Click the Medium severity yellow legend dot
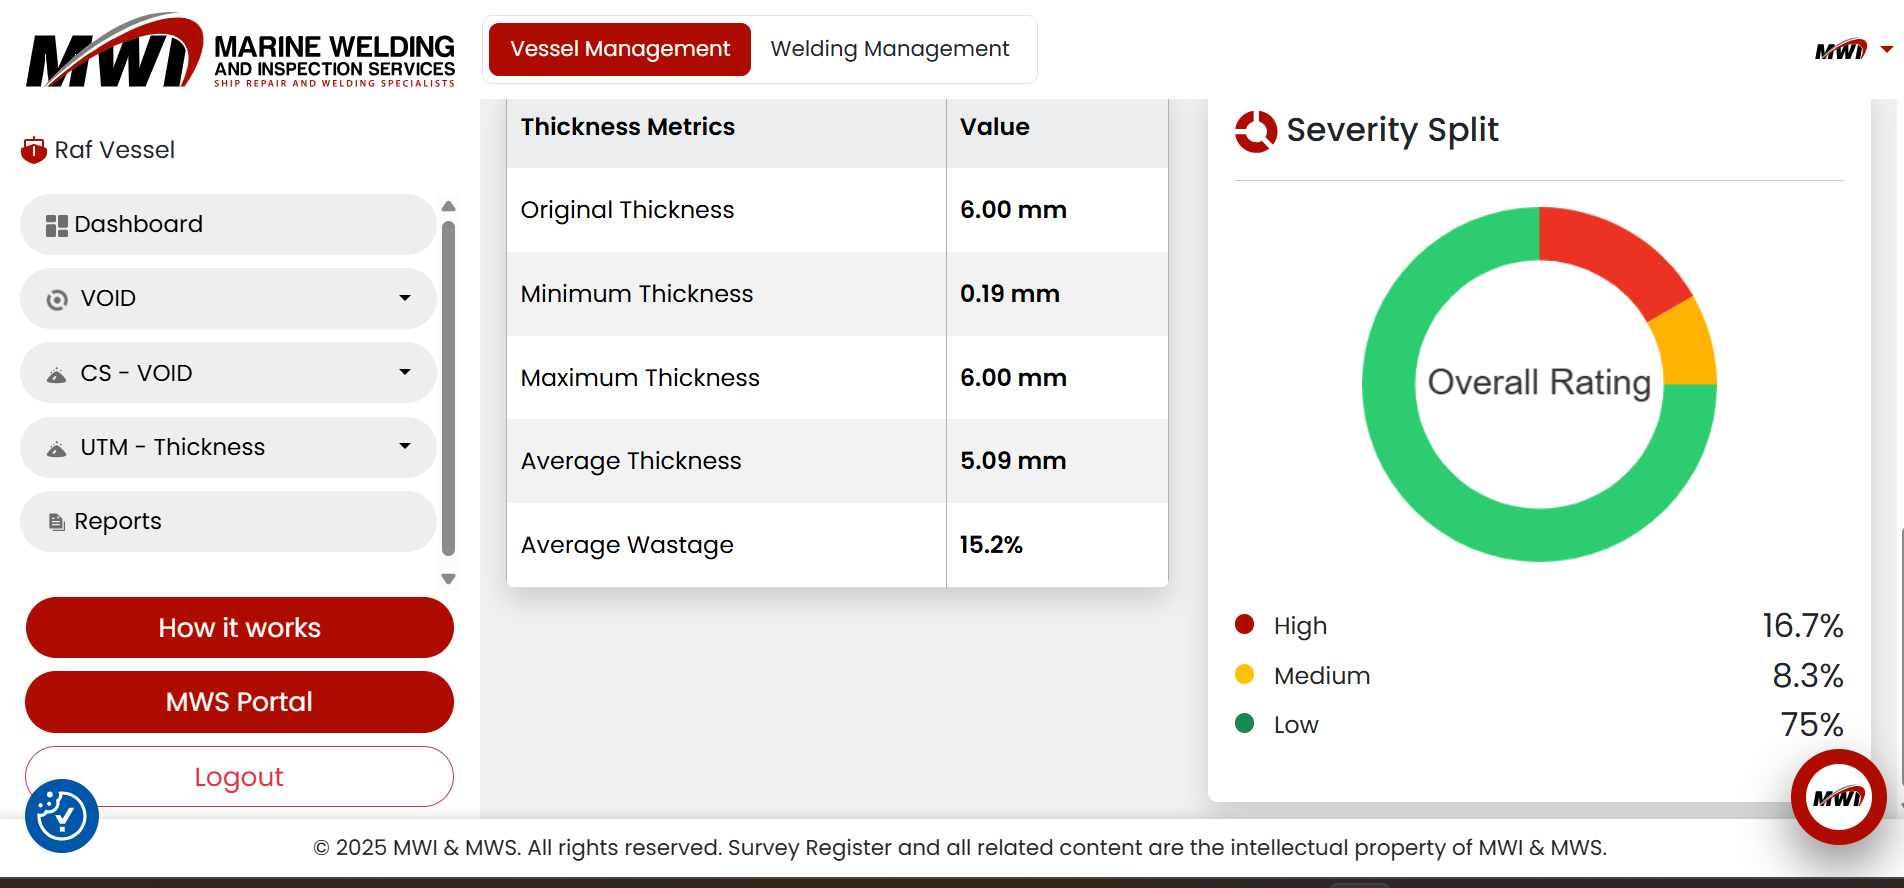Screen dimensions: 1904x888 (1245, 674)
